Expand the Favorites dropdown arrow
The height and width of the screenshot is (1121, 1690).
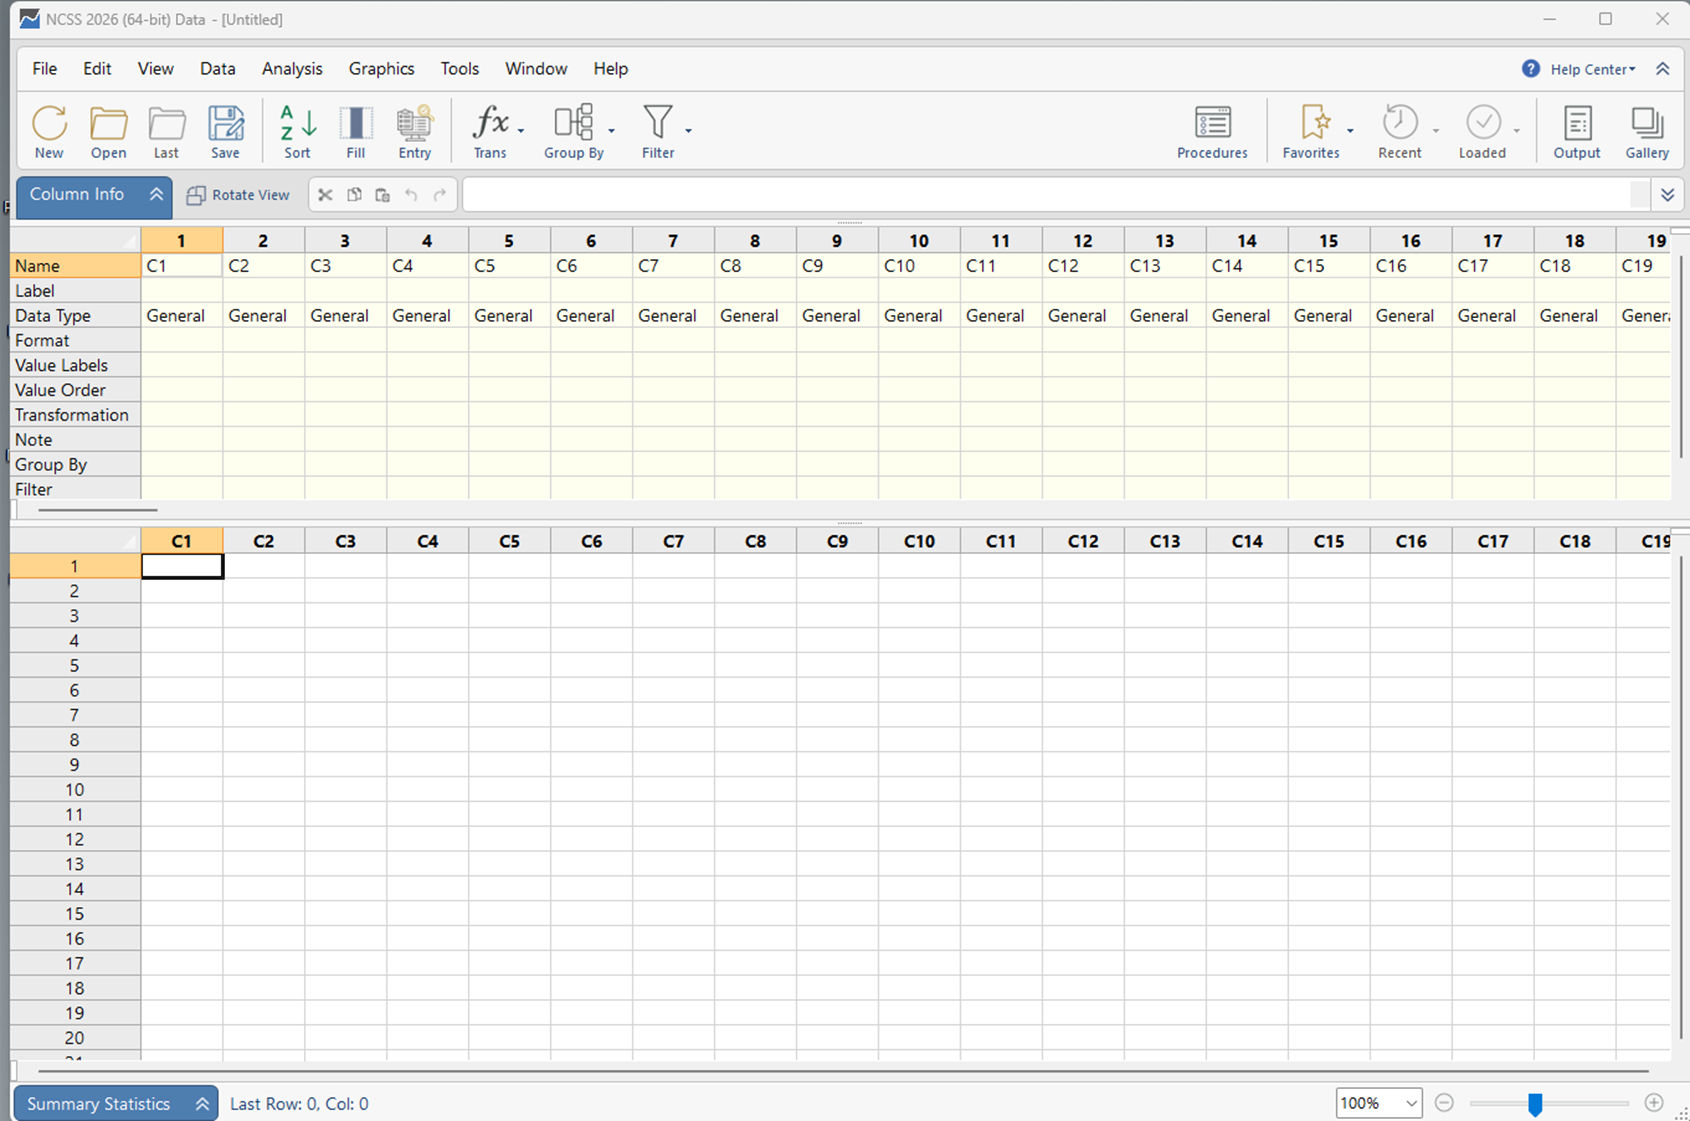(1350, 131)
